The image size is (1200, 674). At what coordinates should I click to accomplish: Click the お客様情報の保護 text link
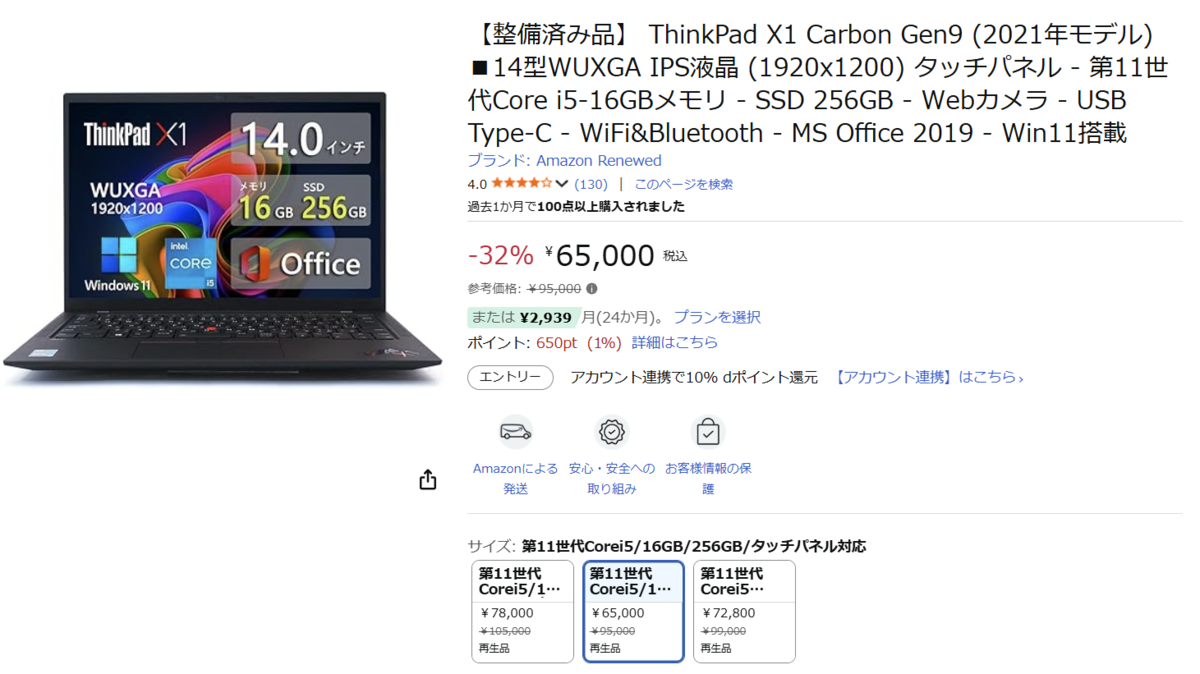click(708, 478)
